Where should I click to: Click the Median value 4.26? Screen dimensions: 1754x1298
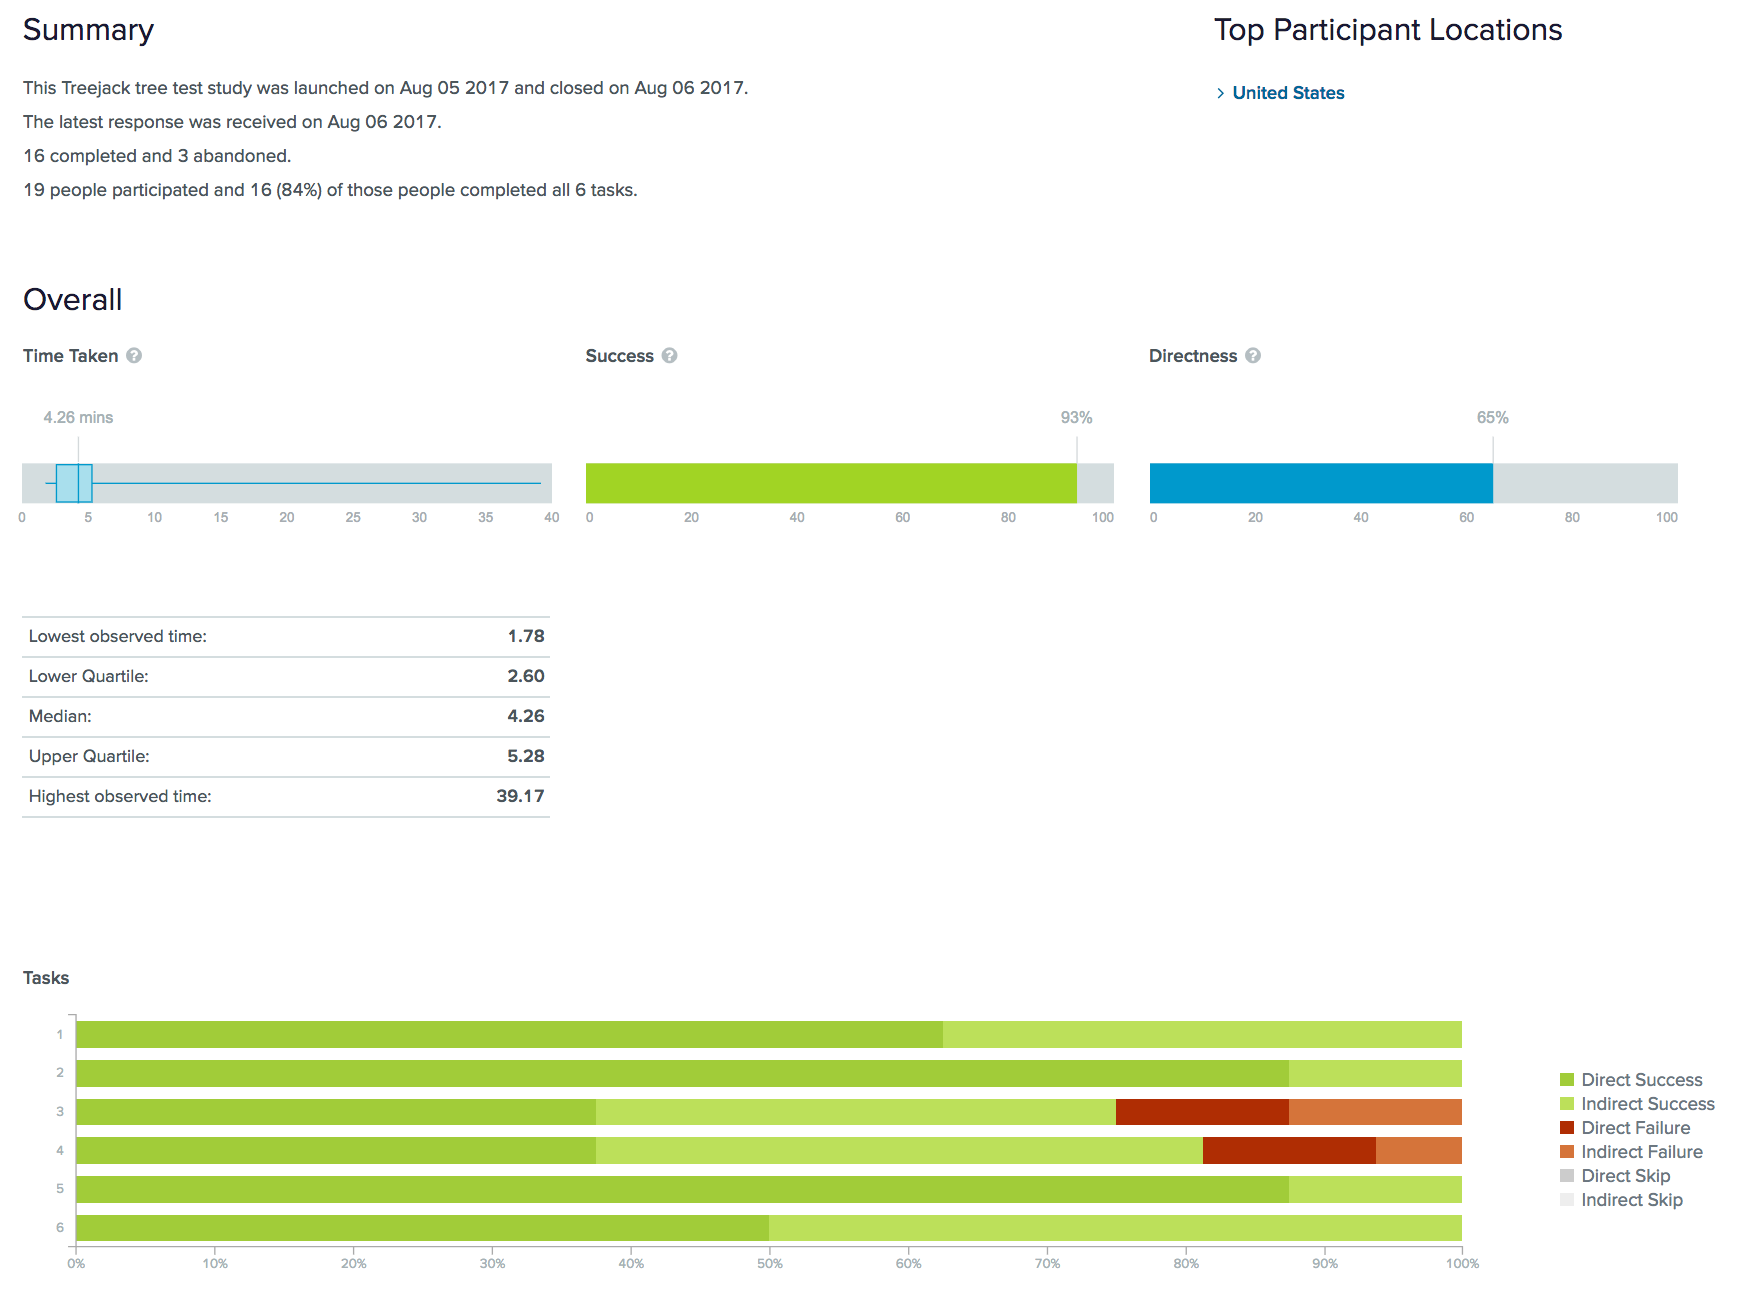click(526, 716)
